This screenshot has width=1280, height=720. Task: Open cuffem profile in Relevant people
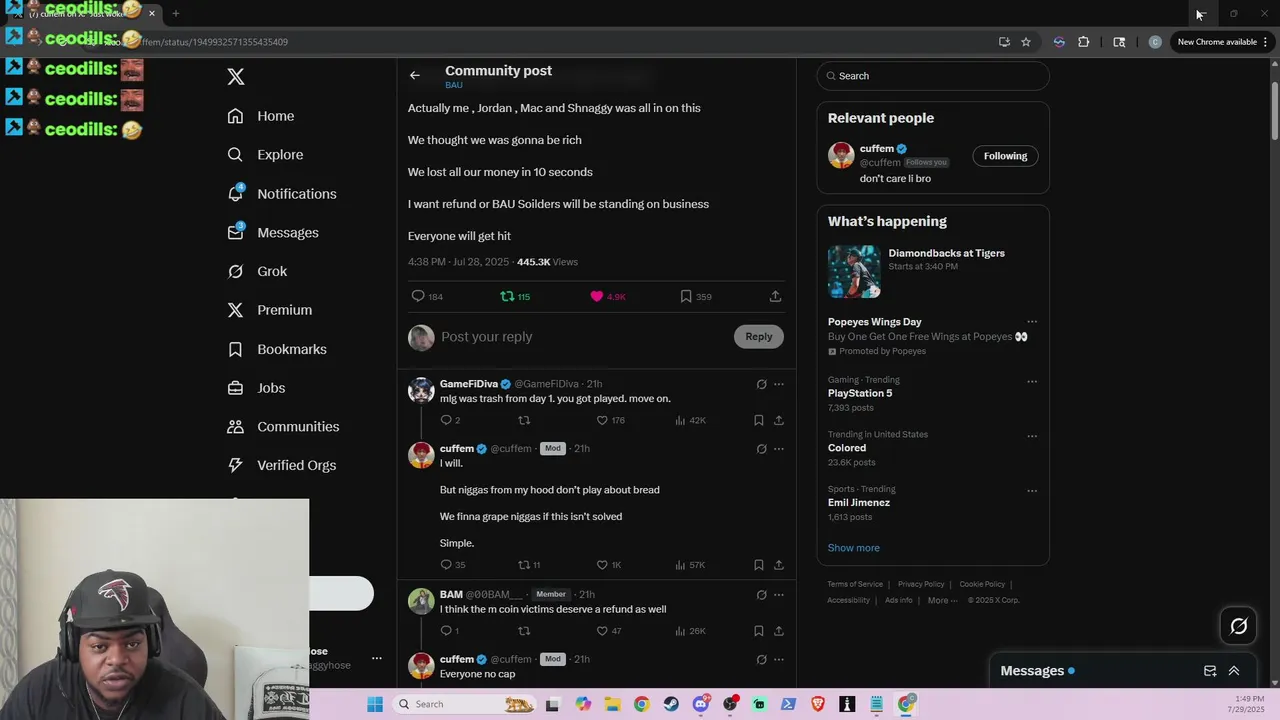876,149
